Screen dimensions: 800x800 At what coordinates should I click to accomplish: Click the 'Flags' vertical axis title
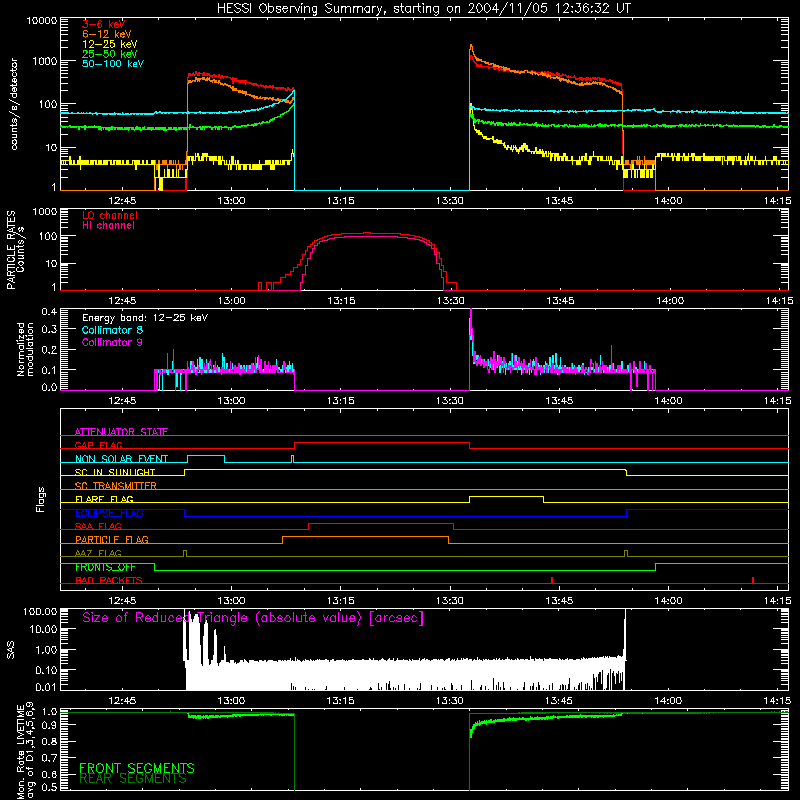point(40,499)
